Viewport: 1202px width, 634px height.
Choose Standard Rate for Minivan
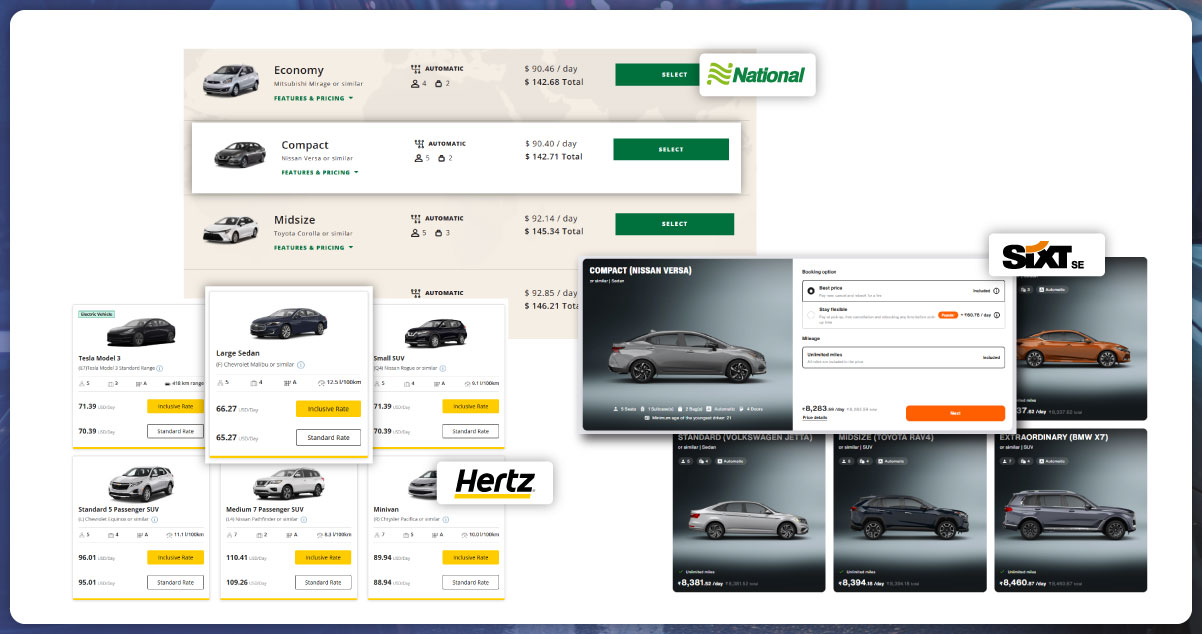click(470, 582)
